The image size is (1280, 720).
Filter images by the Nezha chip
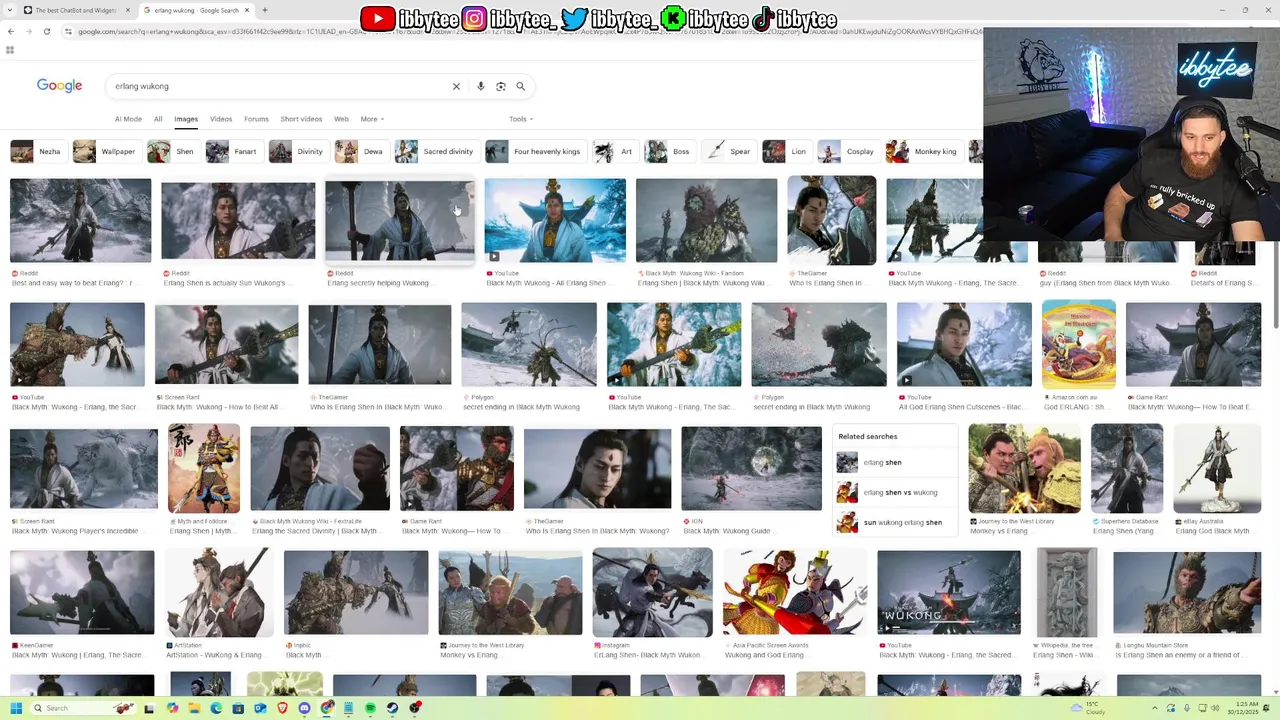pos(37,151)
